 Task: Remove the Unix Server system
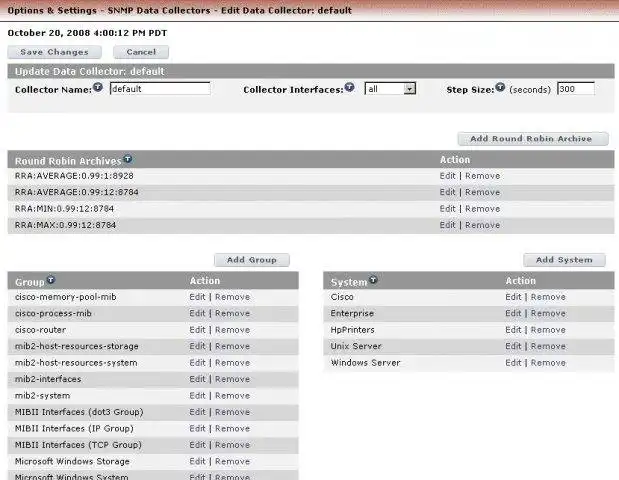click(x=548, y=346)
